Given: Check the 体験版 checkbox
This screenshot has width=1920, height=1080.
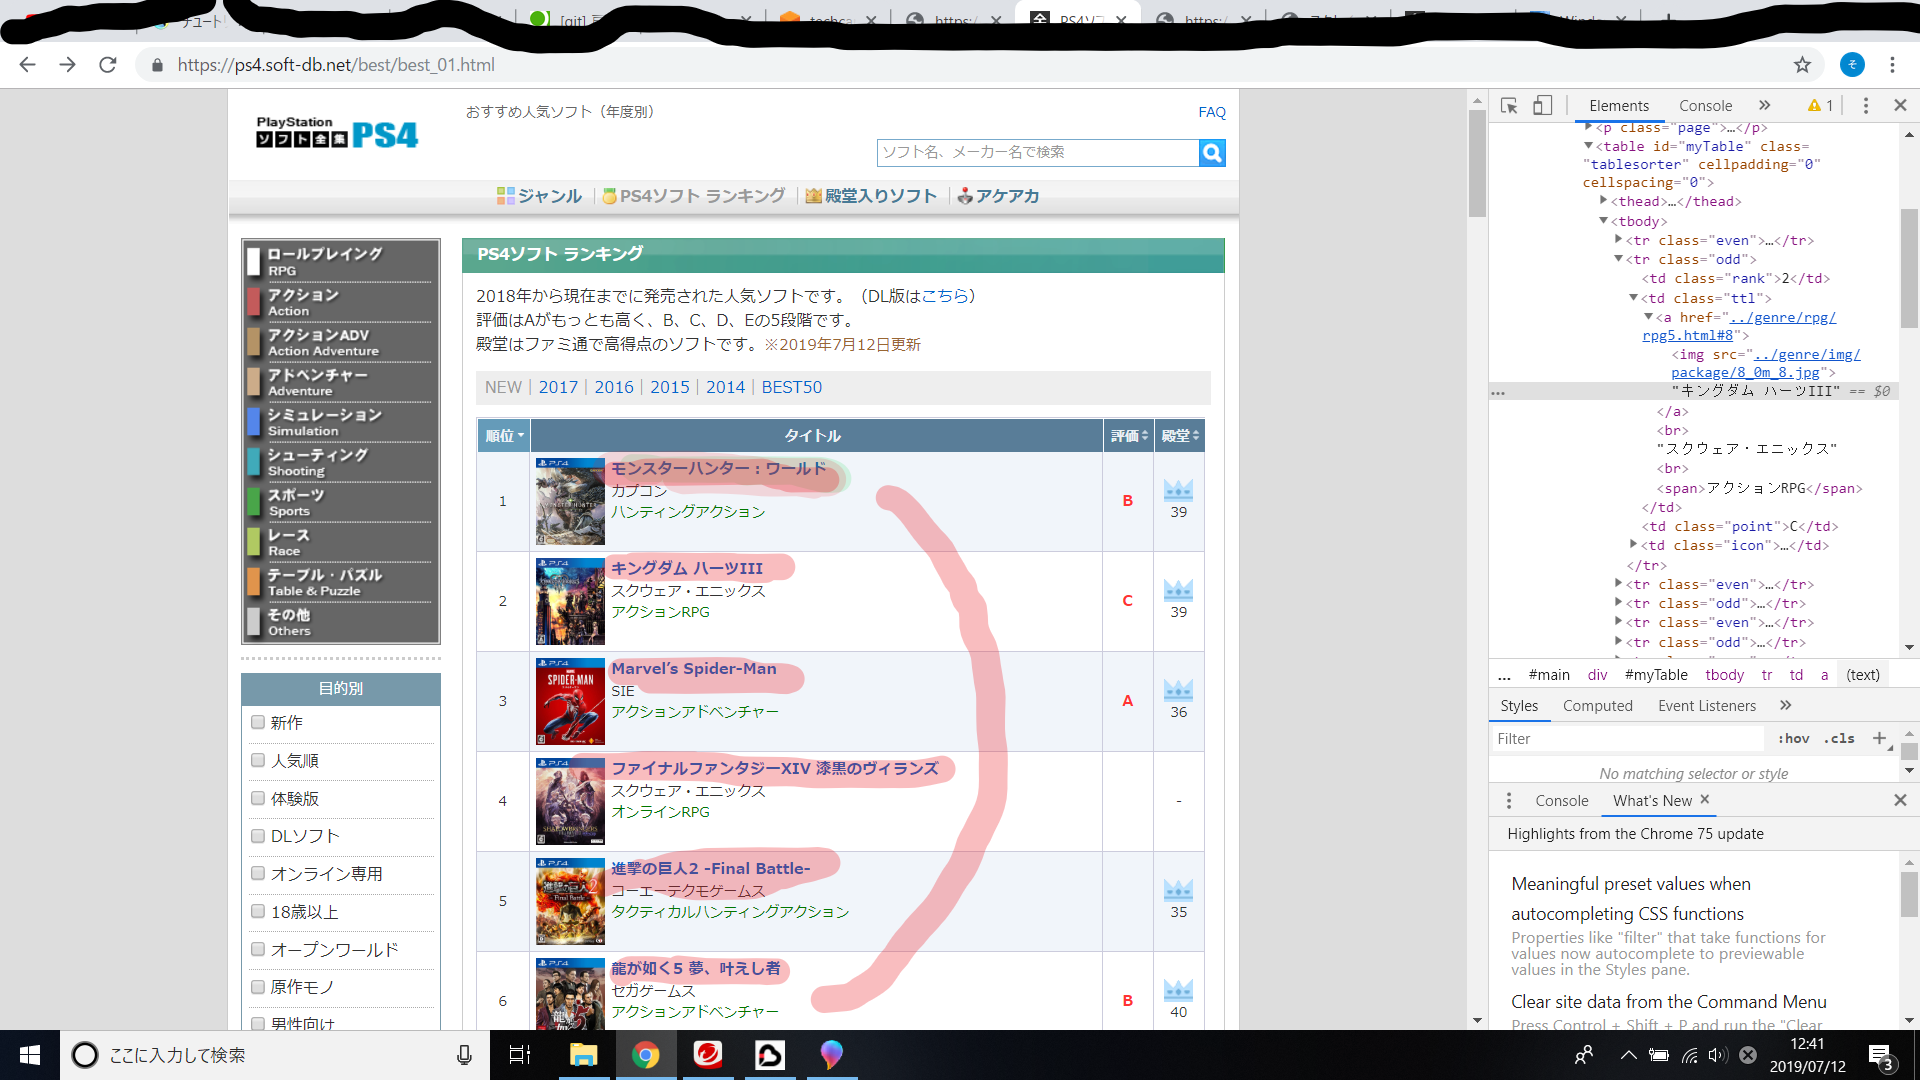Looking at the screenshot, I should (x=258, y=798).
